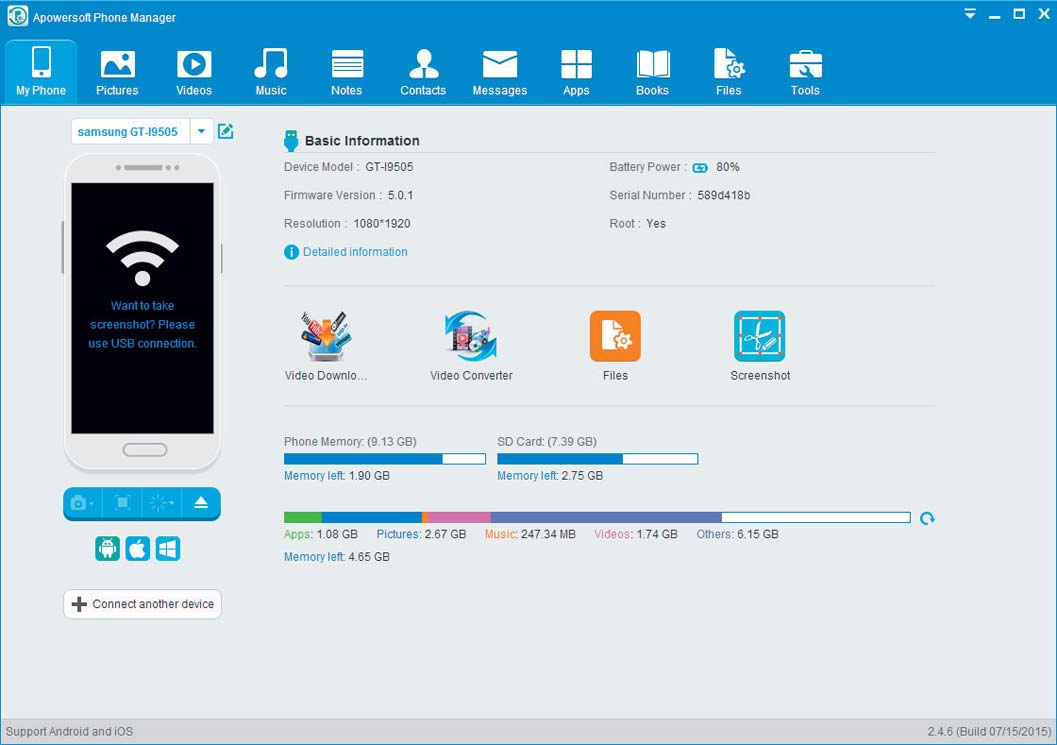This screenshot has width=1057, height=745.
Task: Click Serial Number 589d418b value
Action: 723,196
